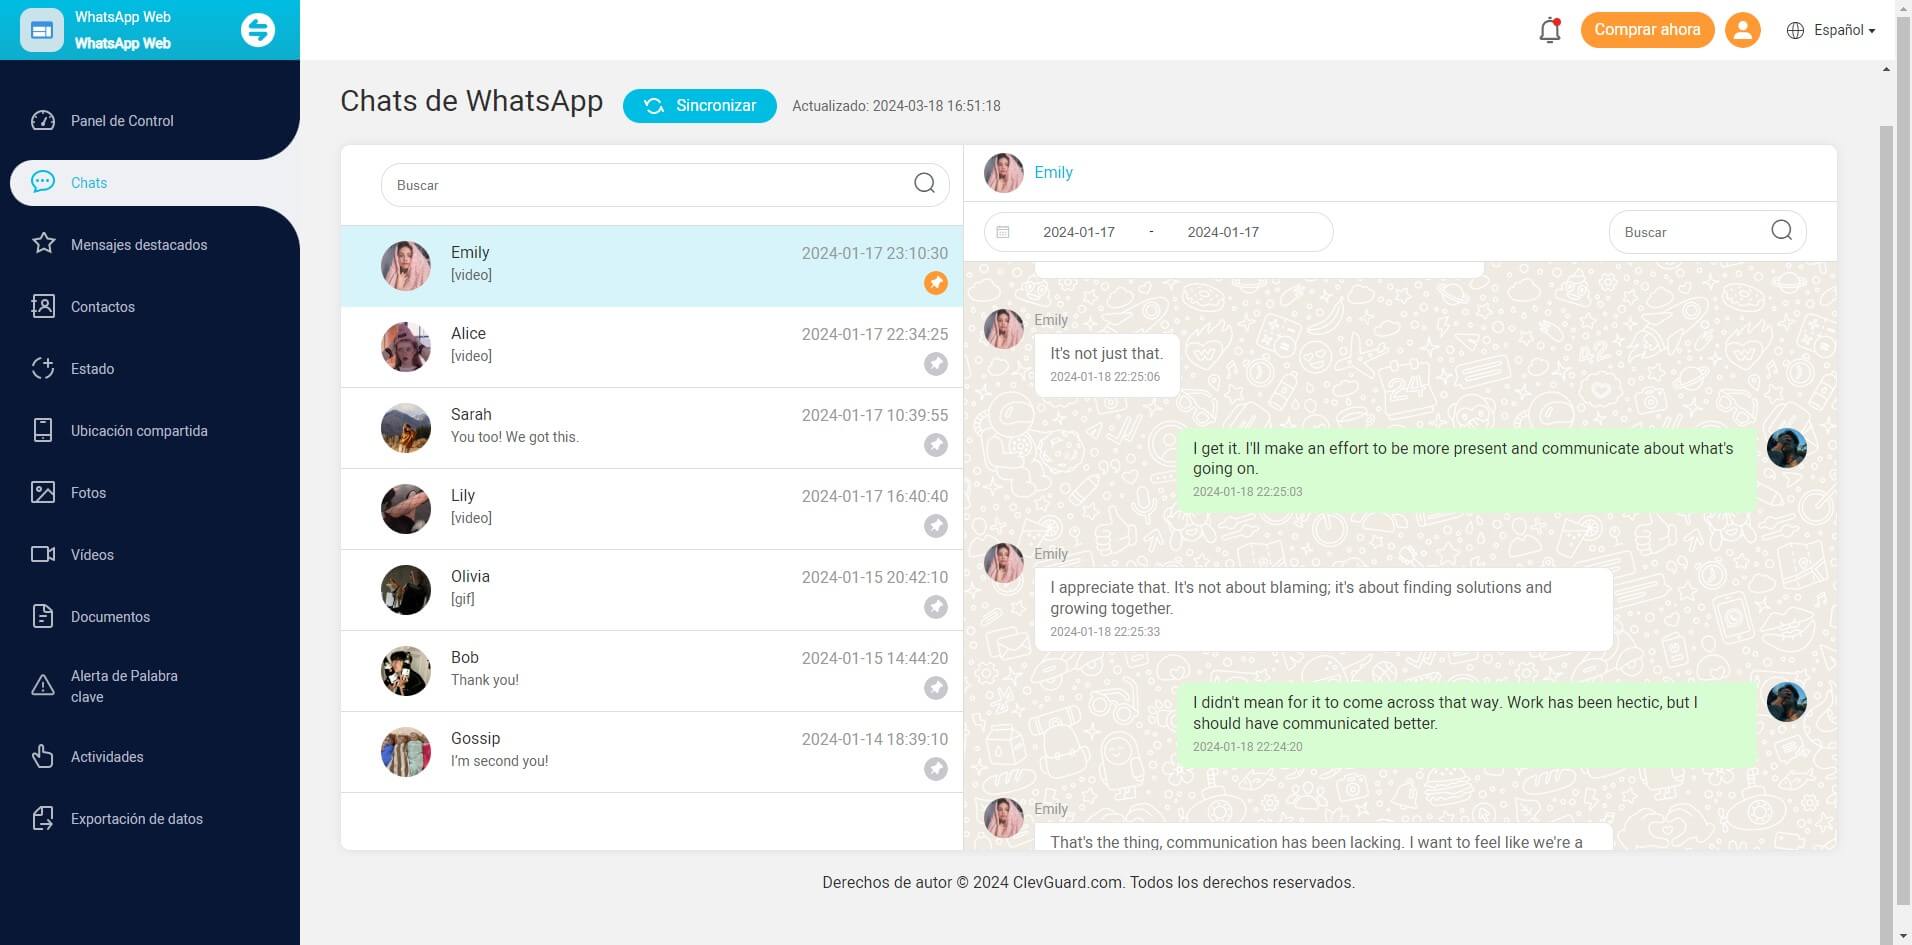The height and width of the screenshot is (945, 1912).
Task: Click the Sincronizar button
Action: tap(699, 106)
